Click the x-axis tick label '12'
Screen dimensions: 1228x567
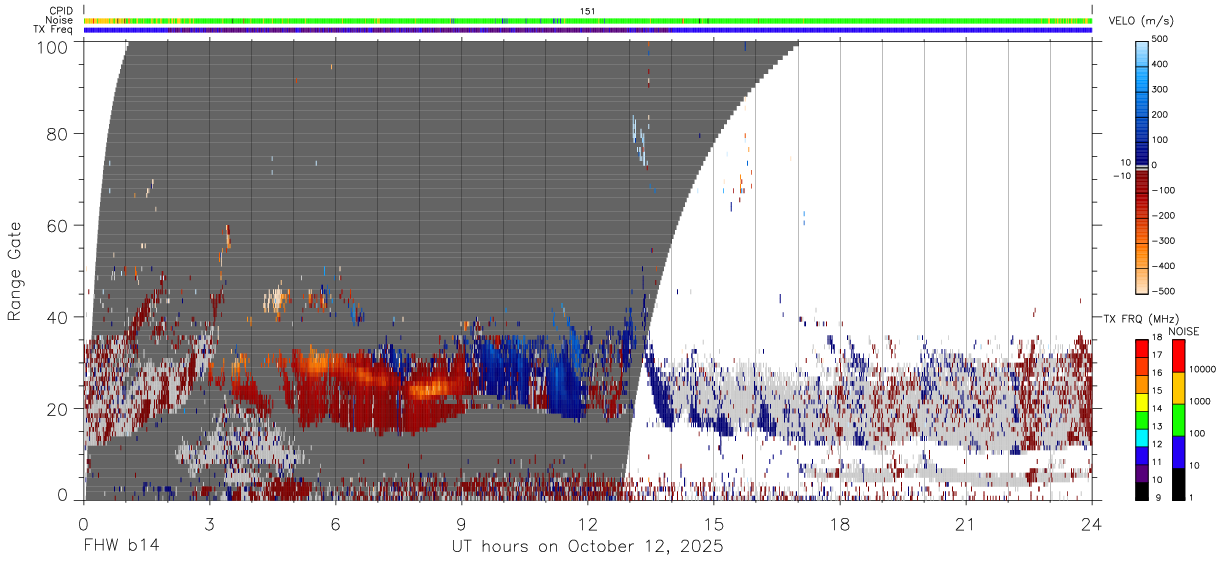pyautogui.click(x=588, y=523)
